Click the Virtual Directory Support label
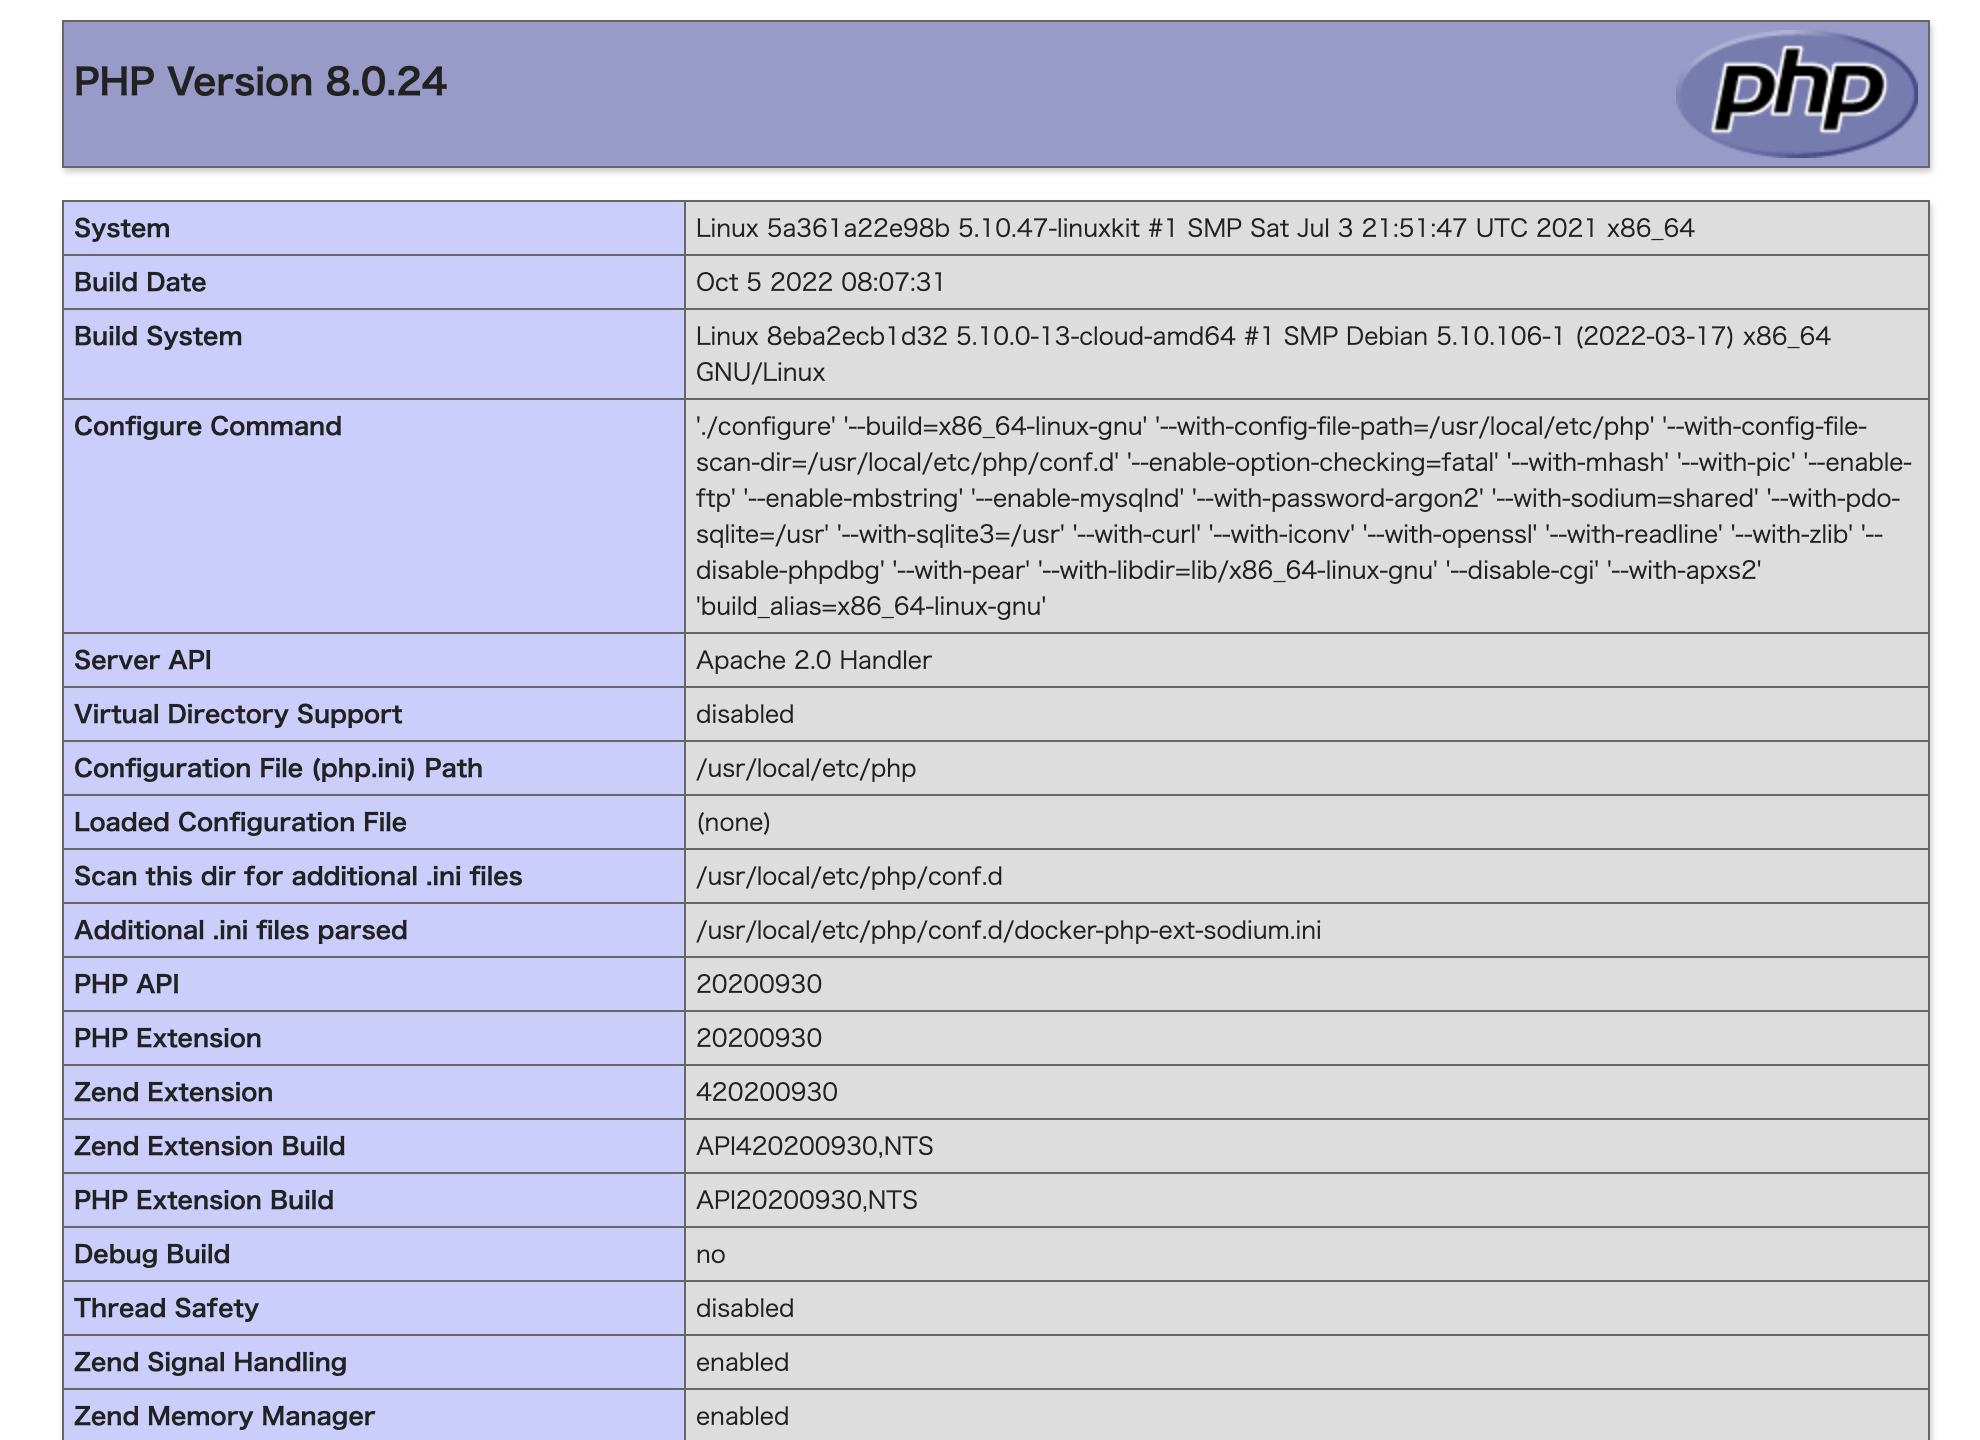 tap(238, 714)
